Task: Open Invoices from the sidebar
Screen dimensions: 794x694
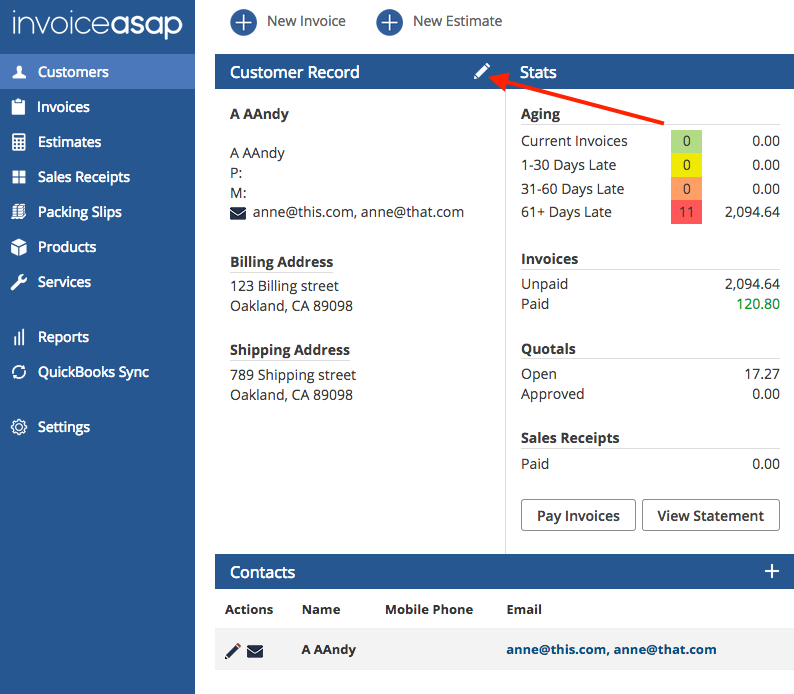Action: pos(63,107)
